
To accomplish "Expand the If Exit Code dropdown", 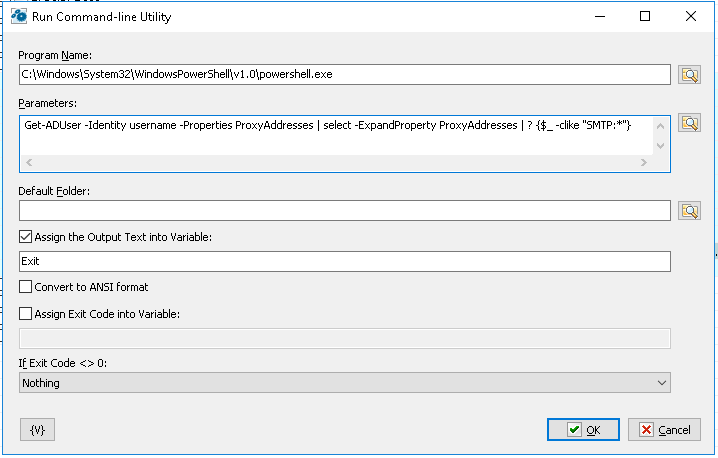I will 660,383.
